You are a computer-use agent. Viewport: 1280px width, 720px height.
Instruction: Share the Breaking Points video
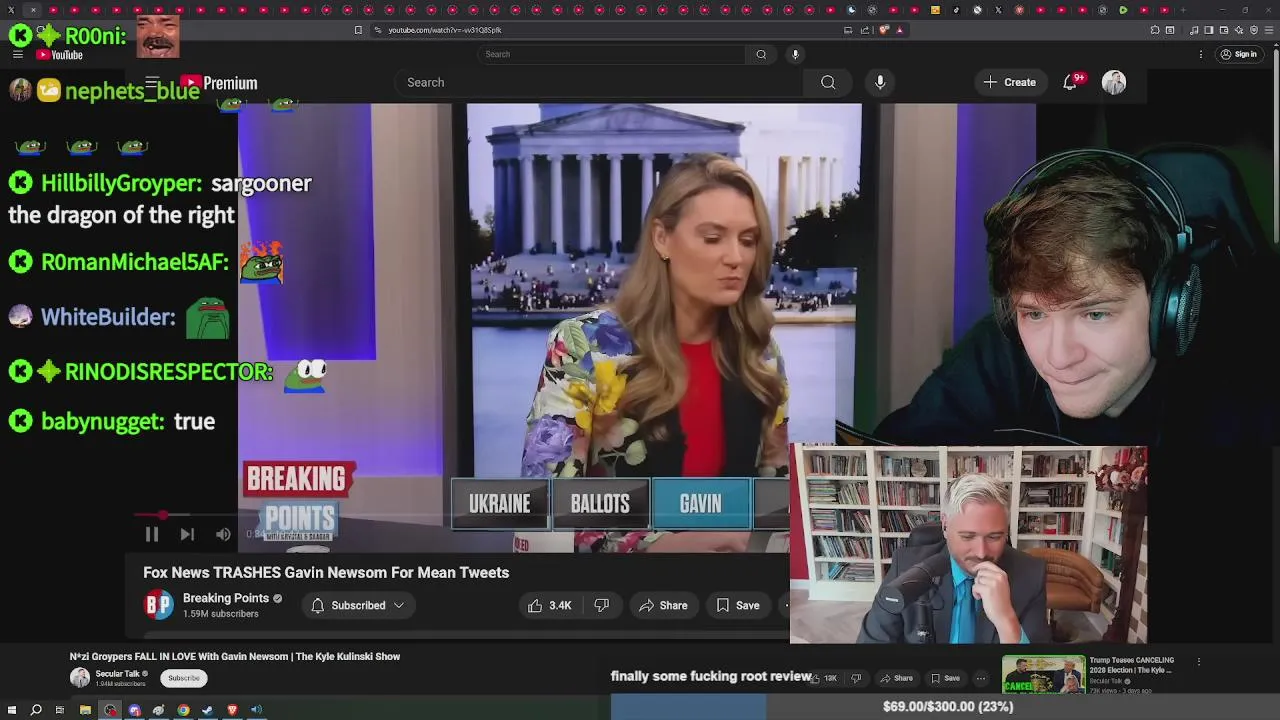pos(663,605)
